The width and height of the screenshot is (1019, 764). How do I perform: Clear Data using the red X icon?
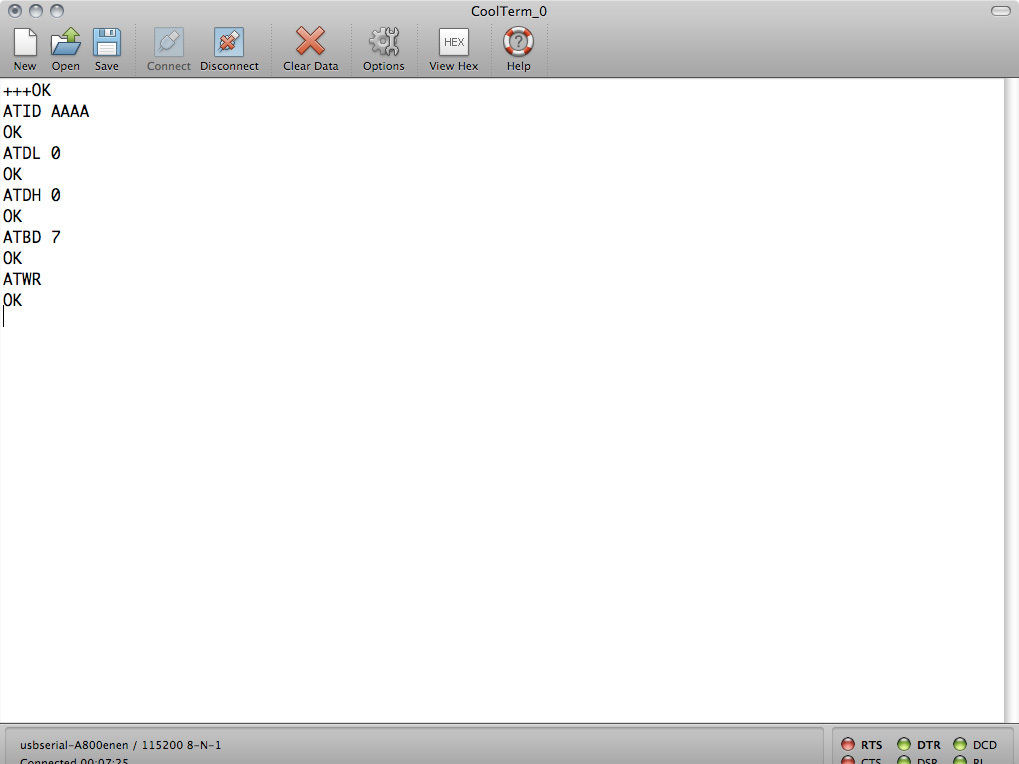311,49
